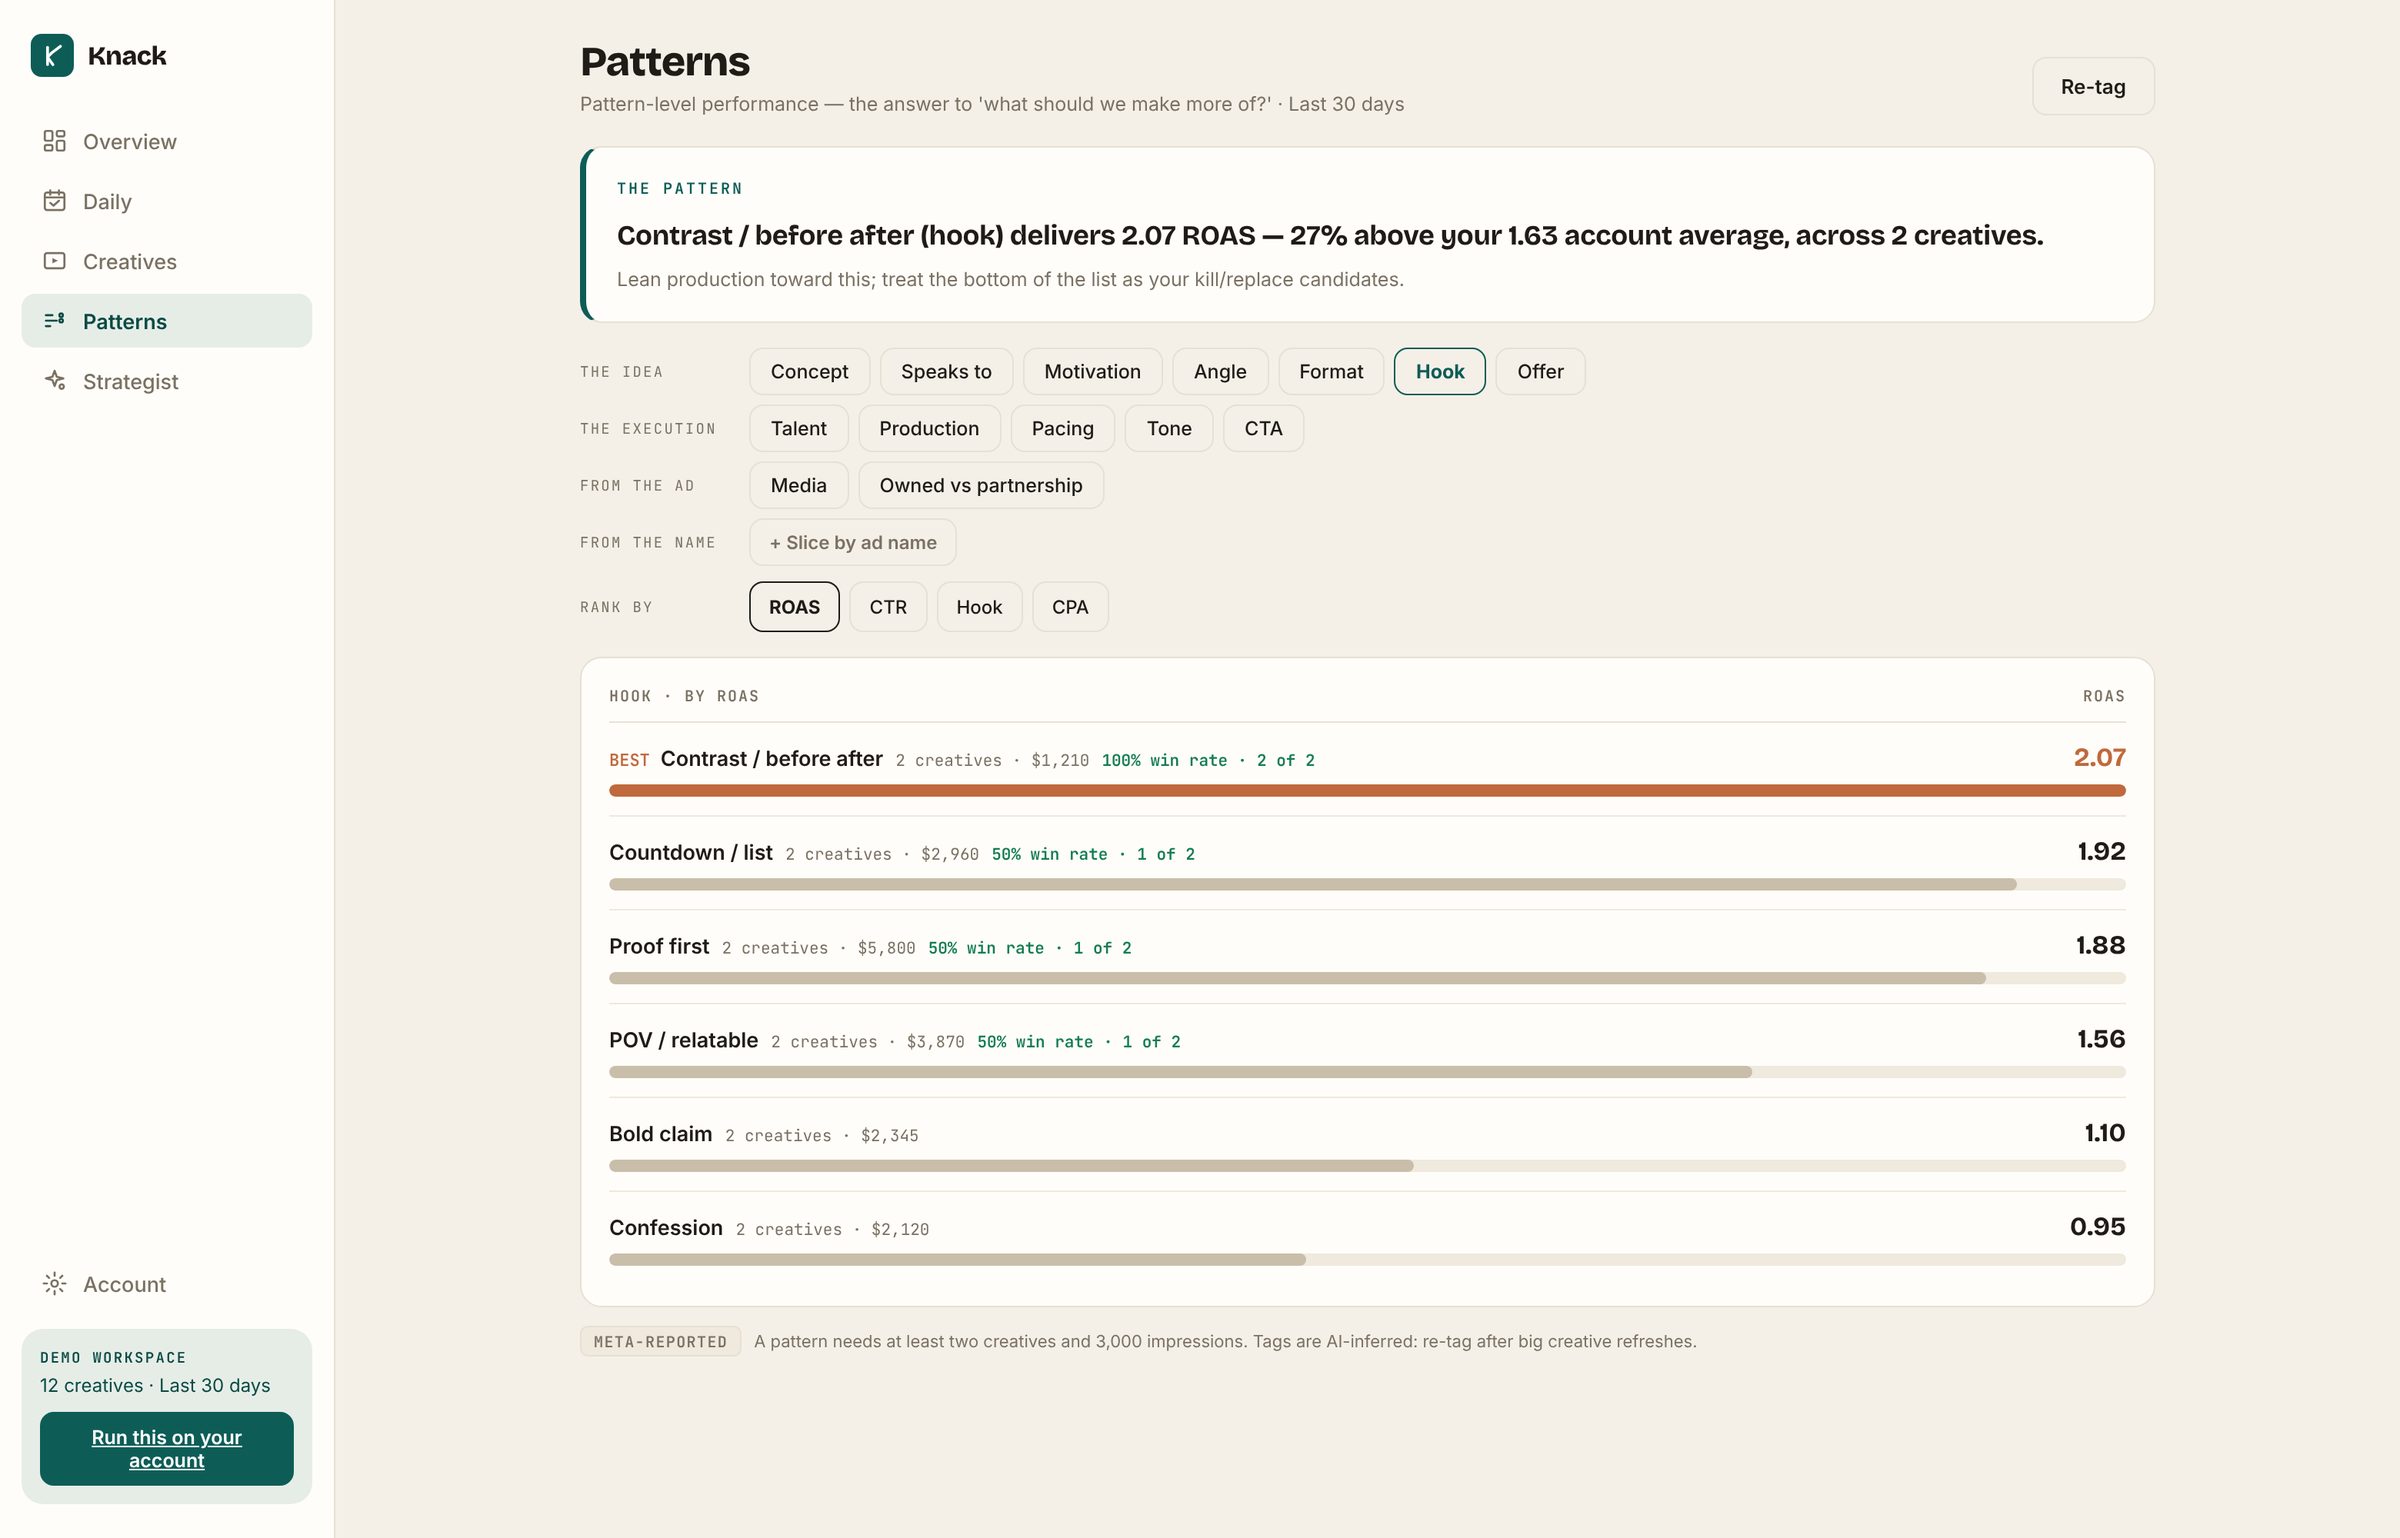Click the Countdown / list row
This screenshot has height=1538, width=2400.
point(1367,864)
